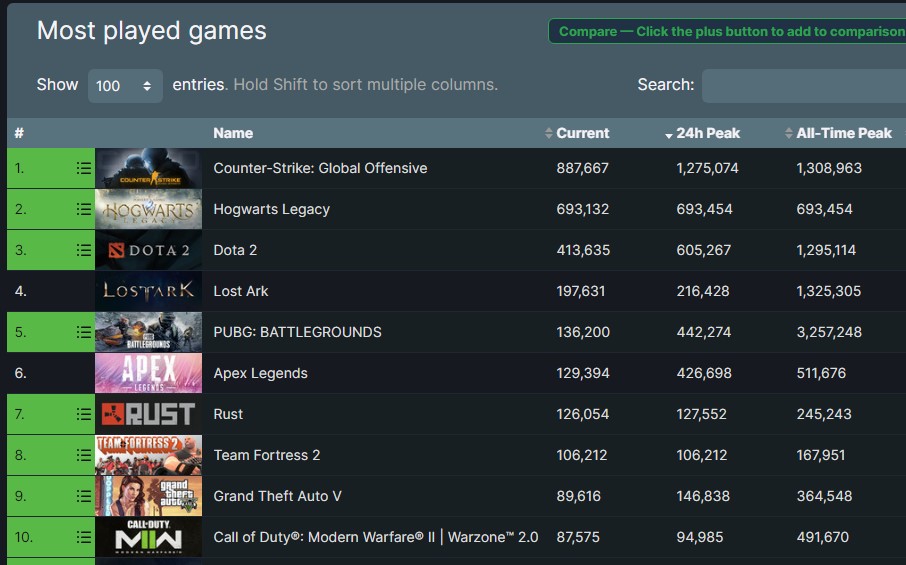Click all-time peak value 3,257,248
This screenshot has width=906, height=565.
coord(829,332)
